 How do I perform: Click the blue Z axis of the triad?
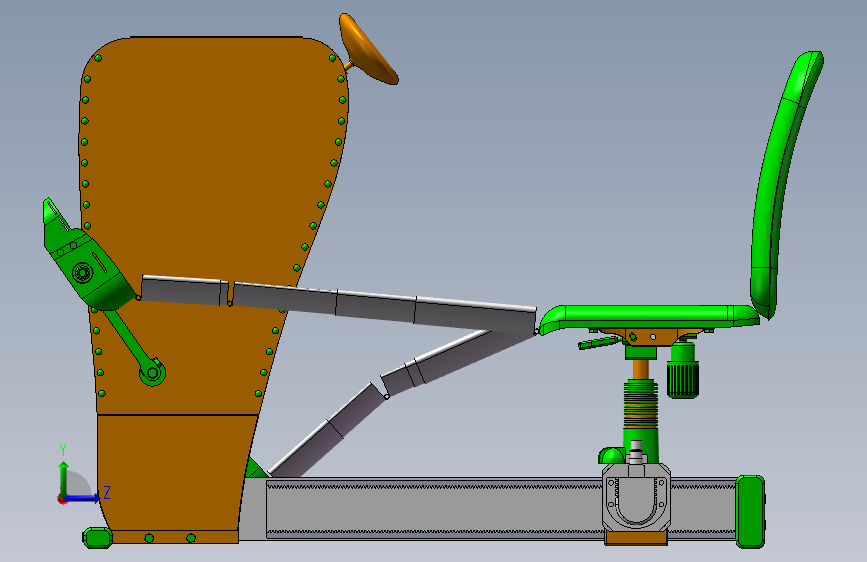[x=83, y=498]
